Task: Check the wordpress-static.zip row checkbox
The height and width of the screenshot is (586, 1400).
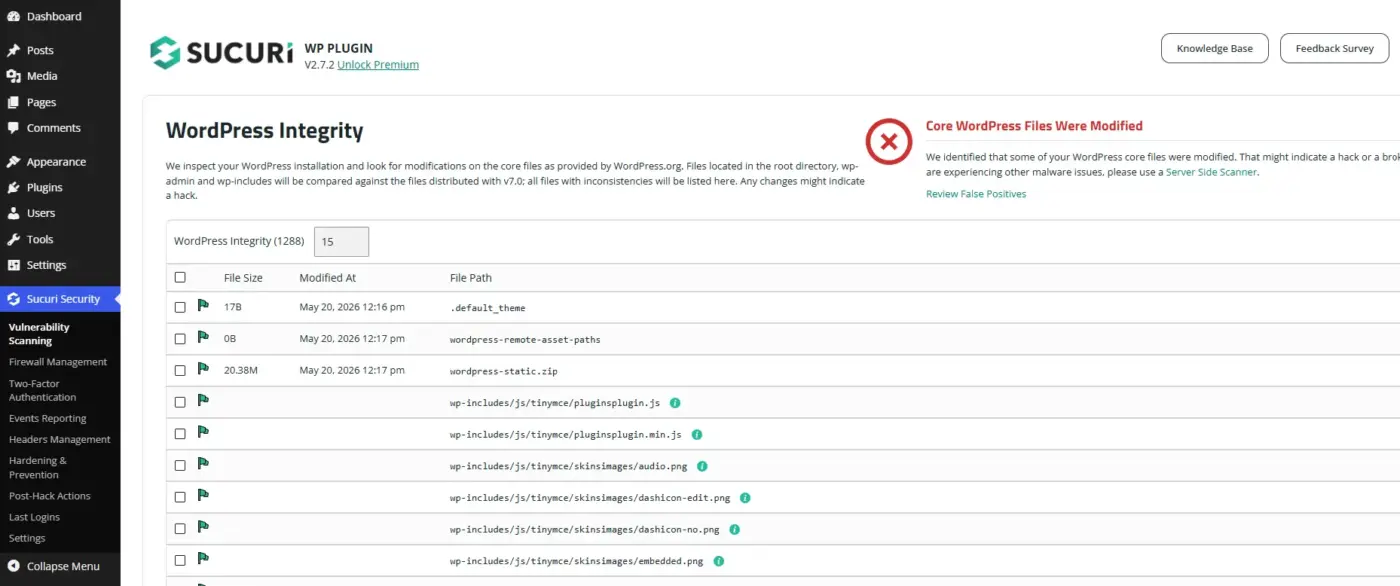Action: coord(180,370)
